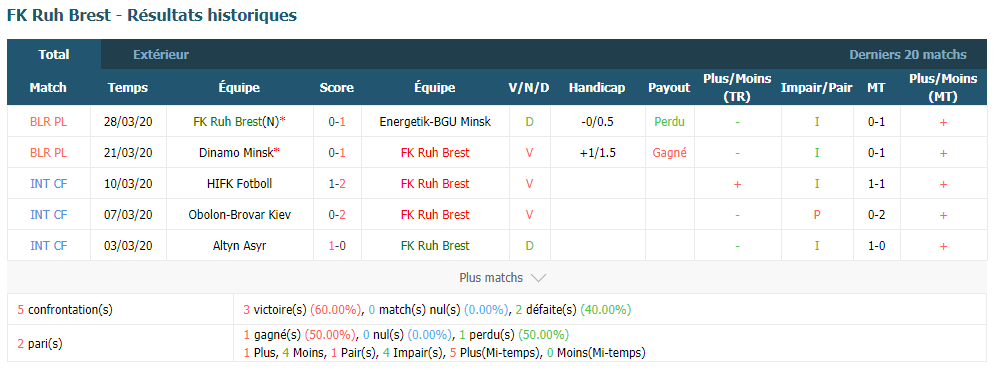Click the 28/03/20 match score 0-1

(337, 121)
